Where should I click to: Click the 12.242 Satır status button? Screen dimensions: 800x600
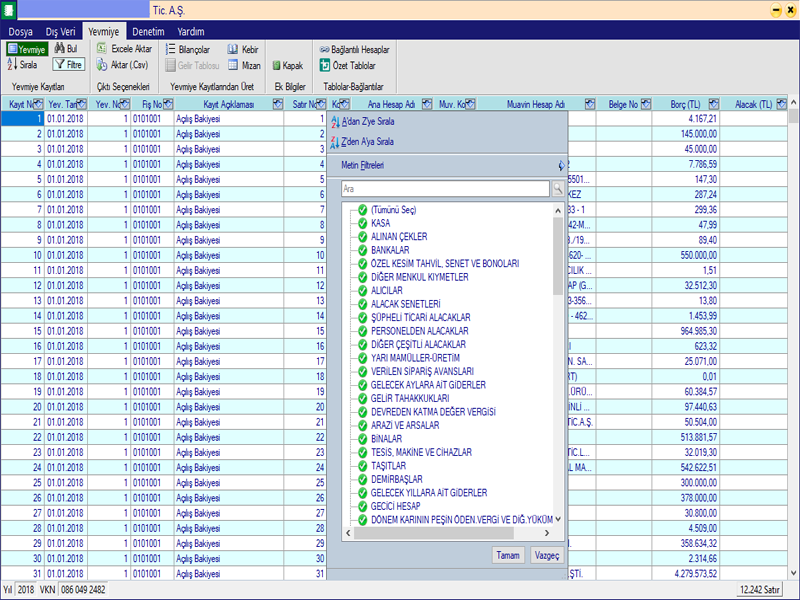click(x=760, y=589)
